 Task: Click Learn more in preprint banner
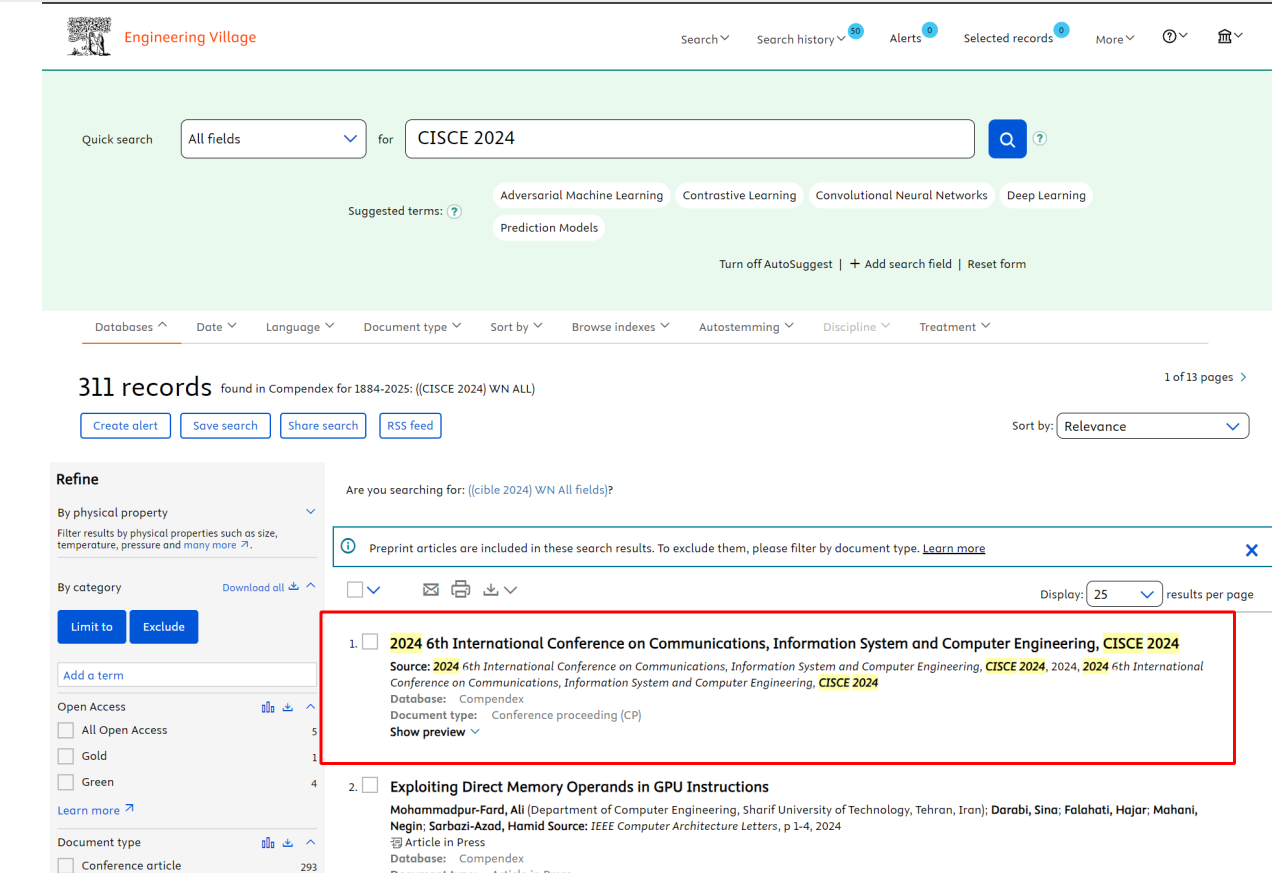point(954,549)
